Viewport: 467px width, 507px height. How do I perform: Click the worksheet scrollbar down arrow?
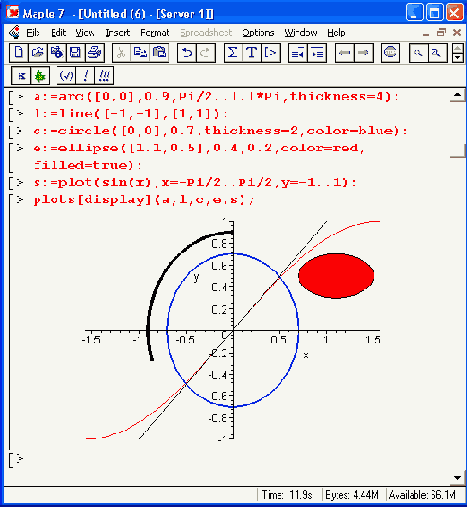pyautogui.click(x=458, y=478)
